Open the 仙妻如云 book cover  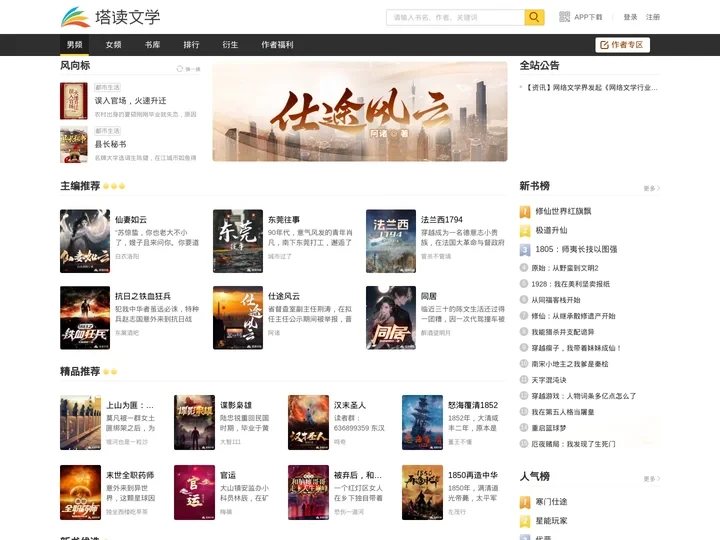click(85, 241)
